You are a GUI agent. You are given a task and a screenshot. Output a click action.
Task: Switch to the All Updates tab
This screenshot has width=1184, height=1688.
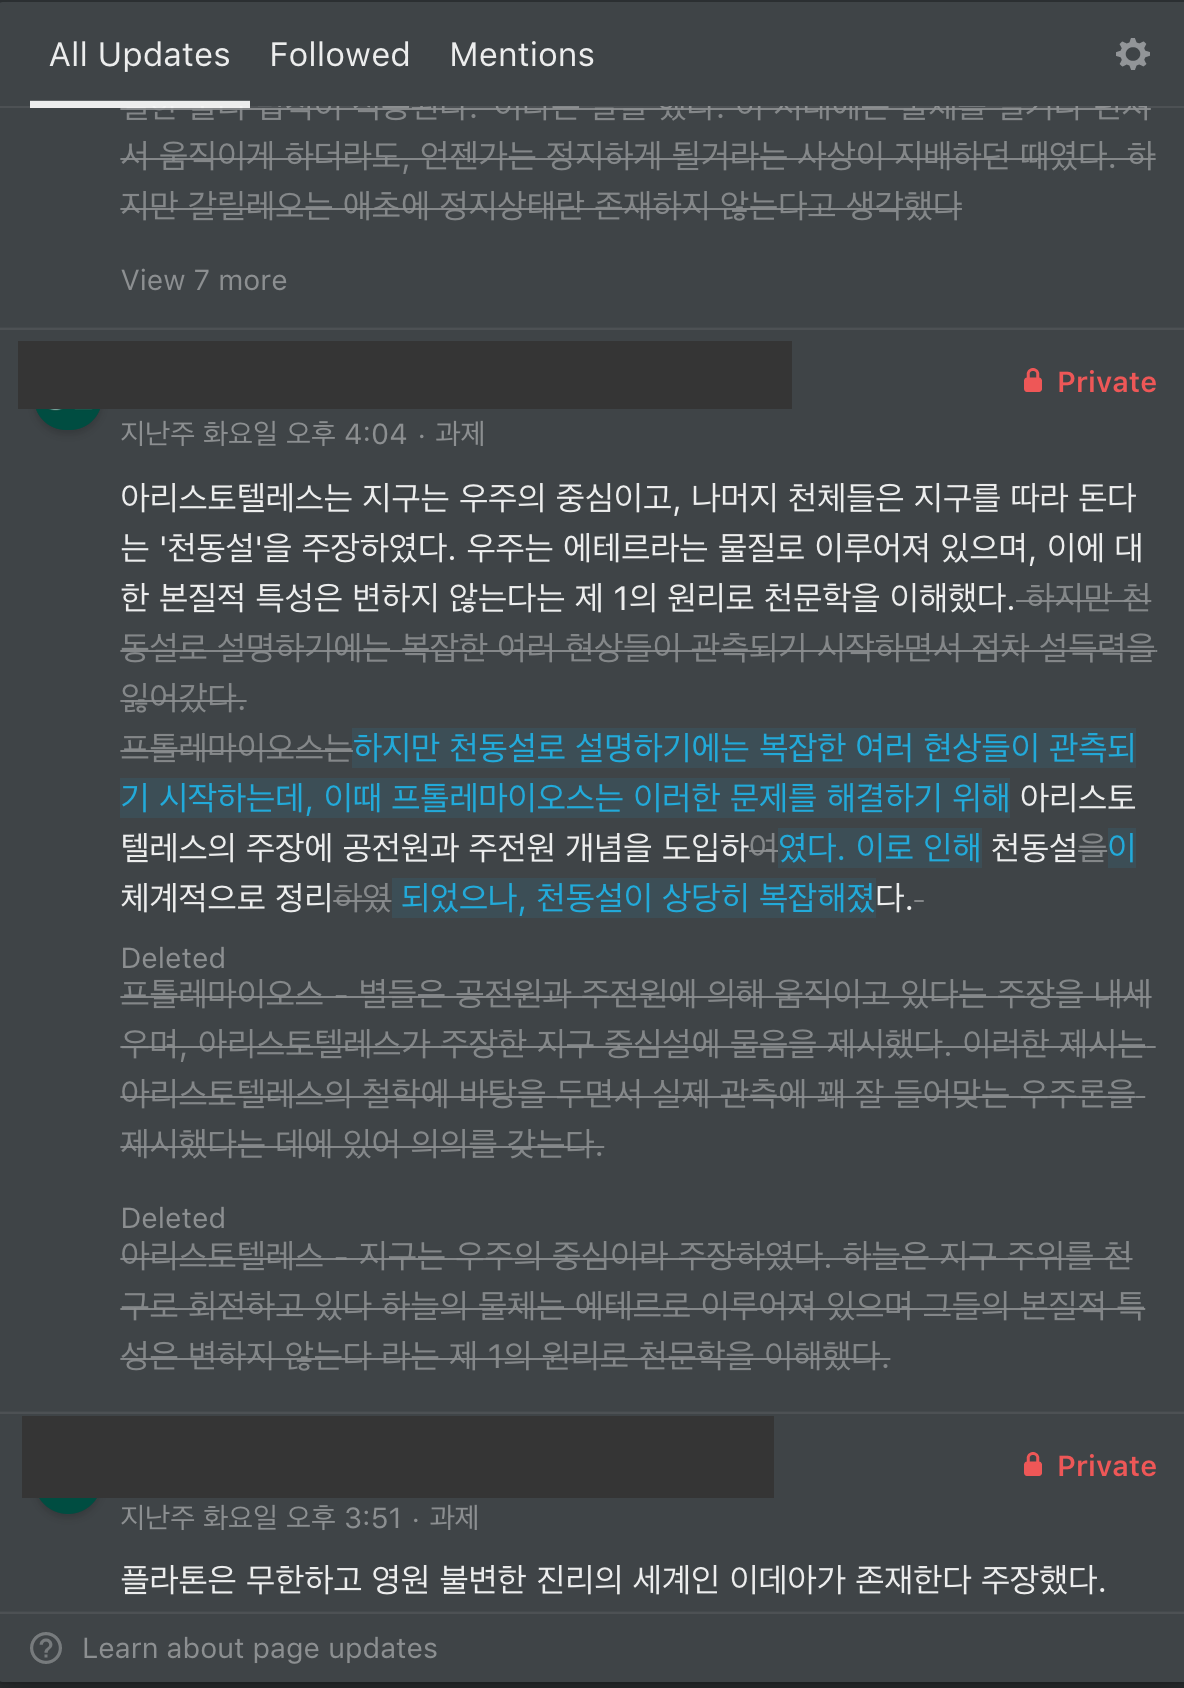coord(140,54)
